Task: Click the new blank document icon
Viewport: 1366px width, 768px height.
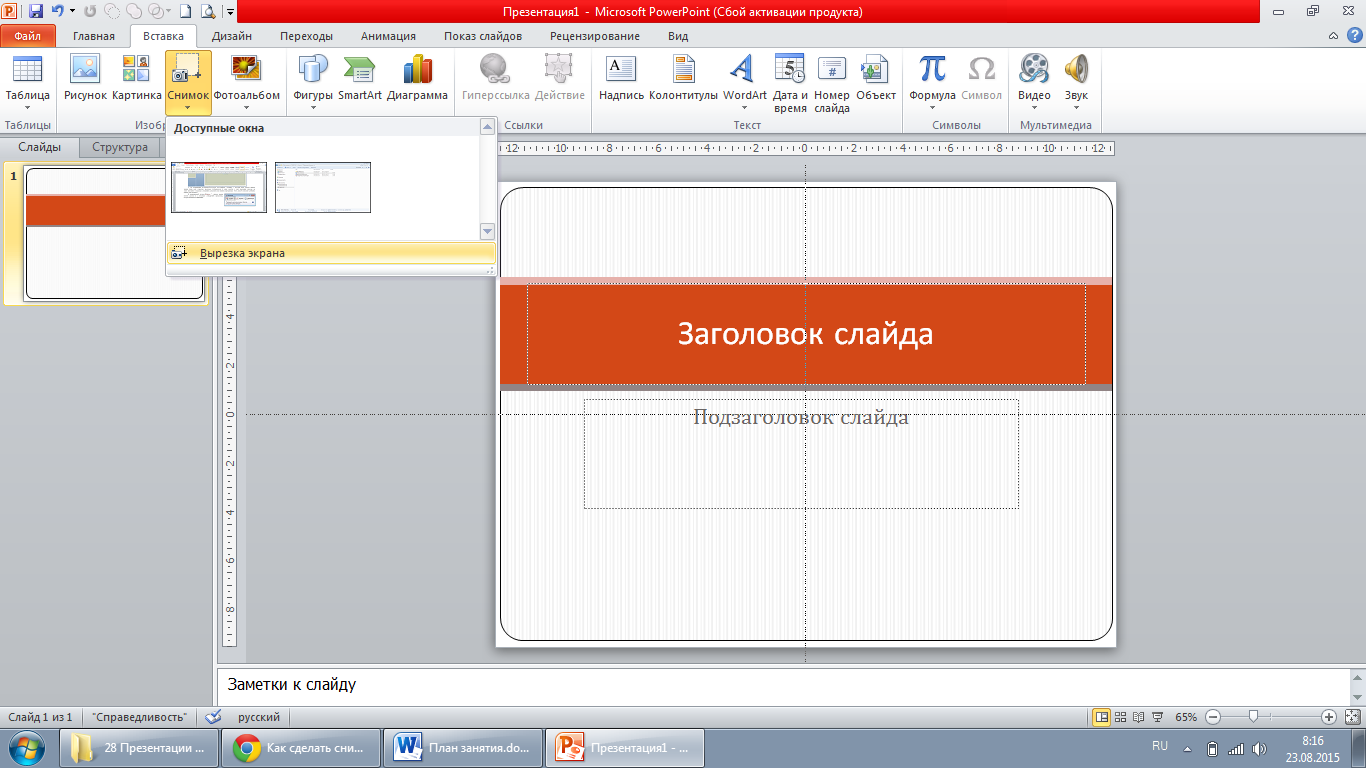Action: click(185, 12)
